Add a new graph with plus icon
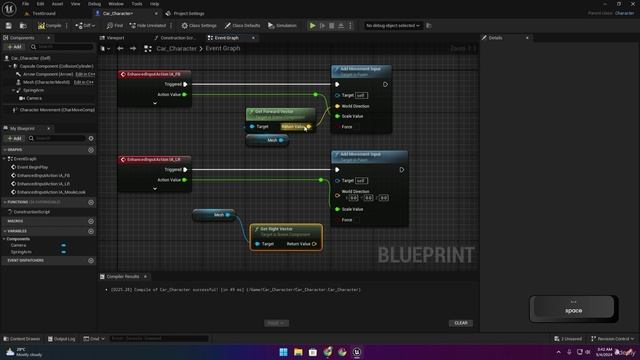The width and height of the screenshot is (640, 360). point(91,150)
